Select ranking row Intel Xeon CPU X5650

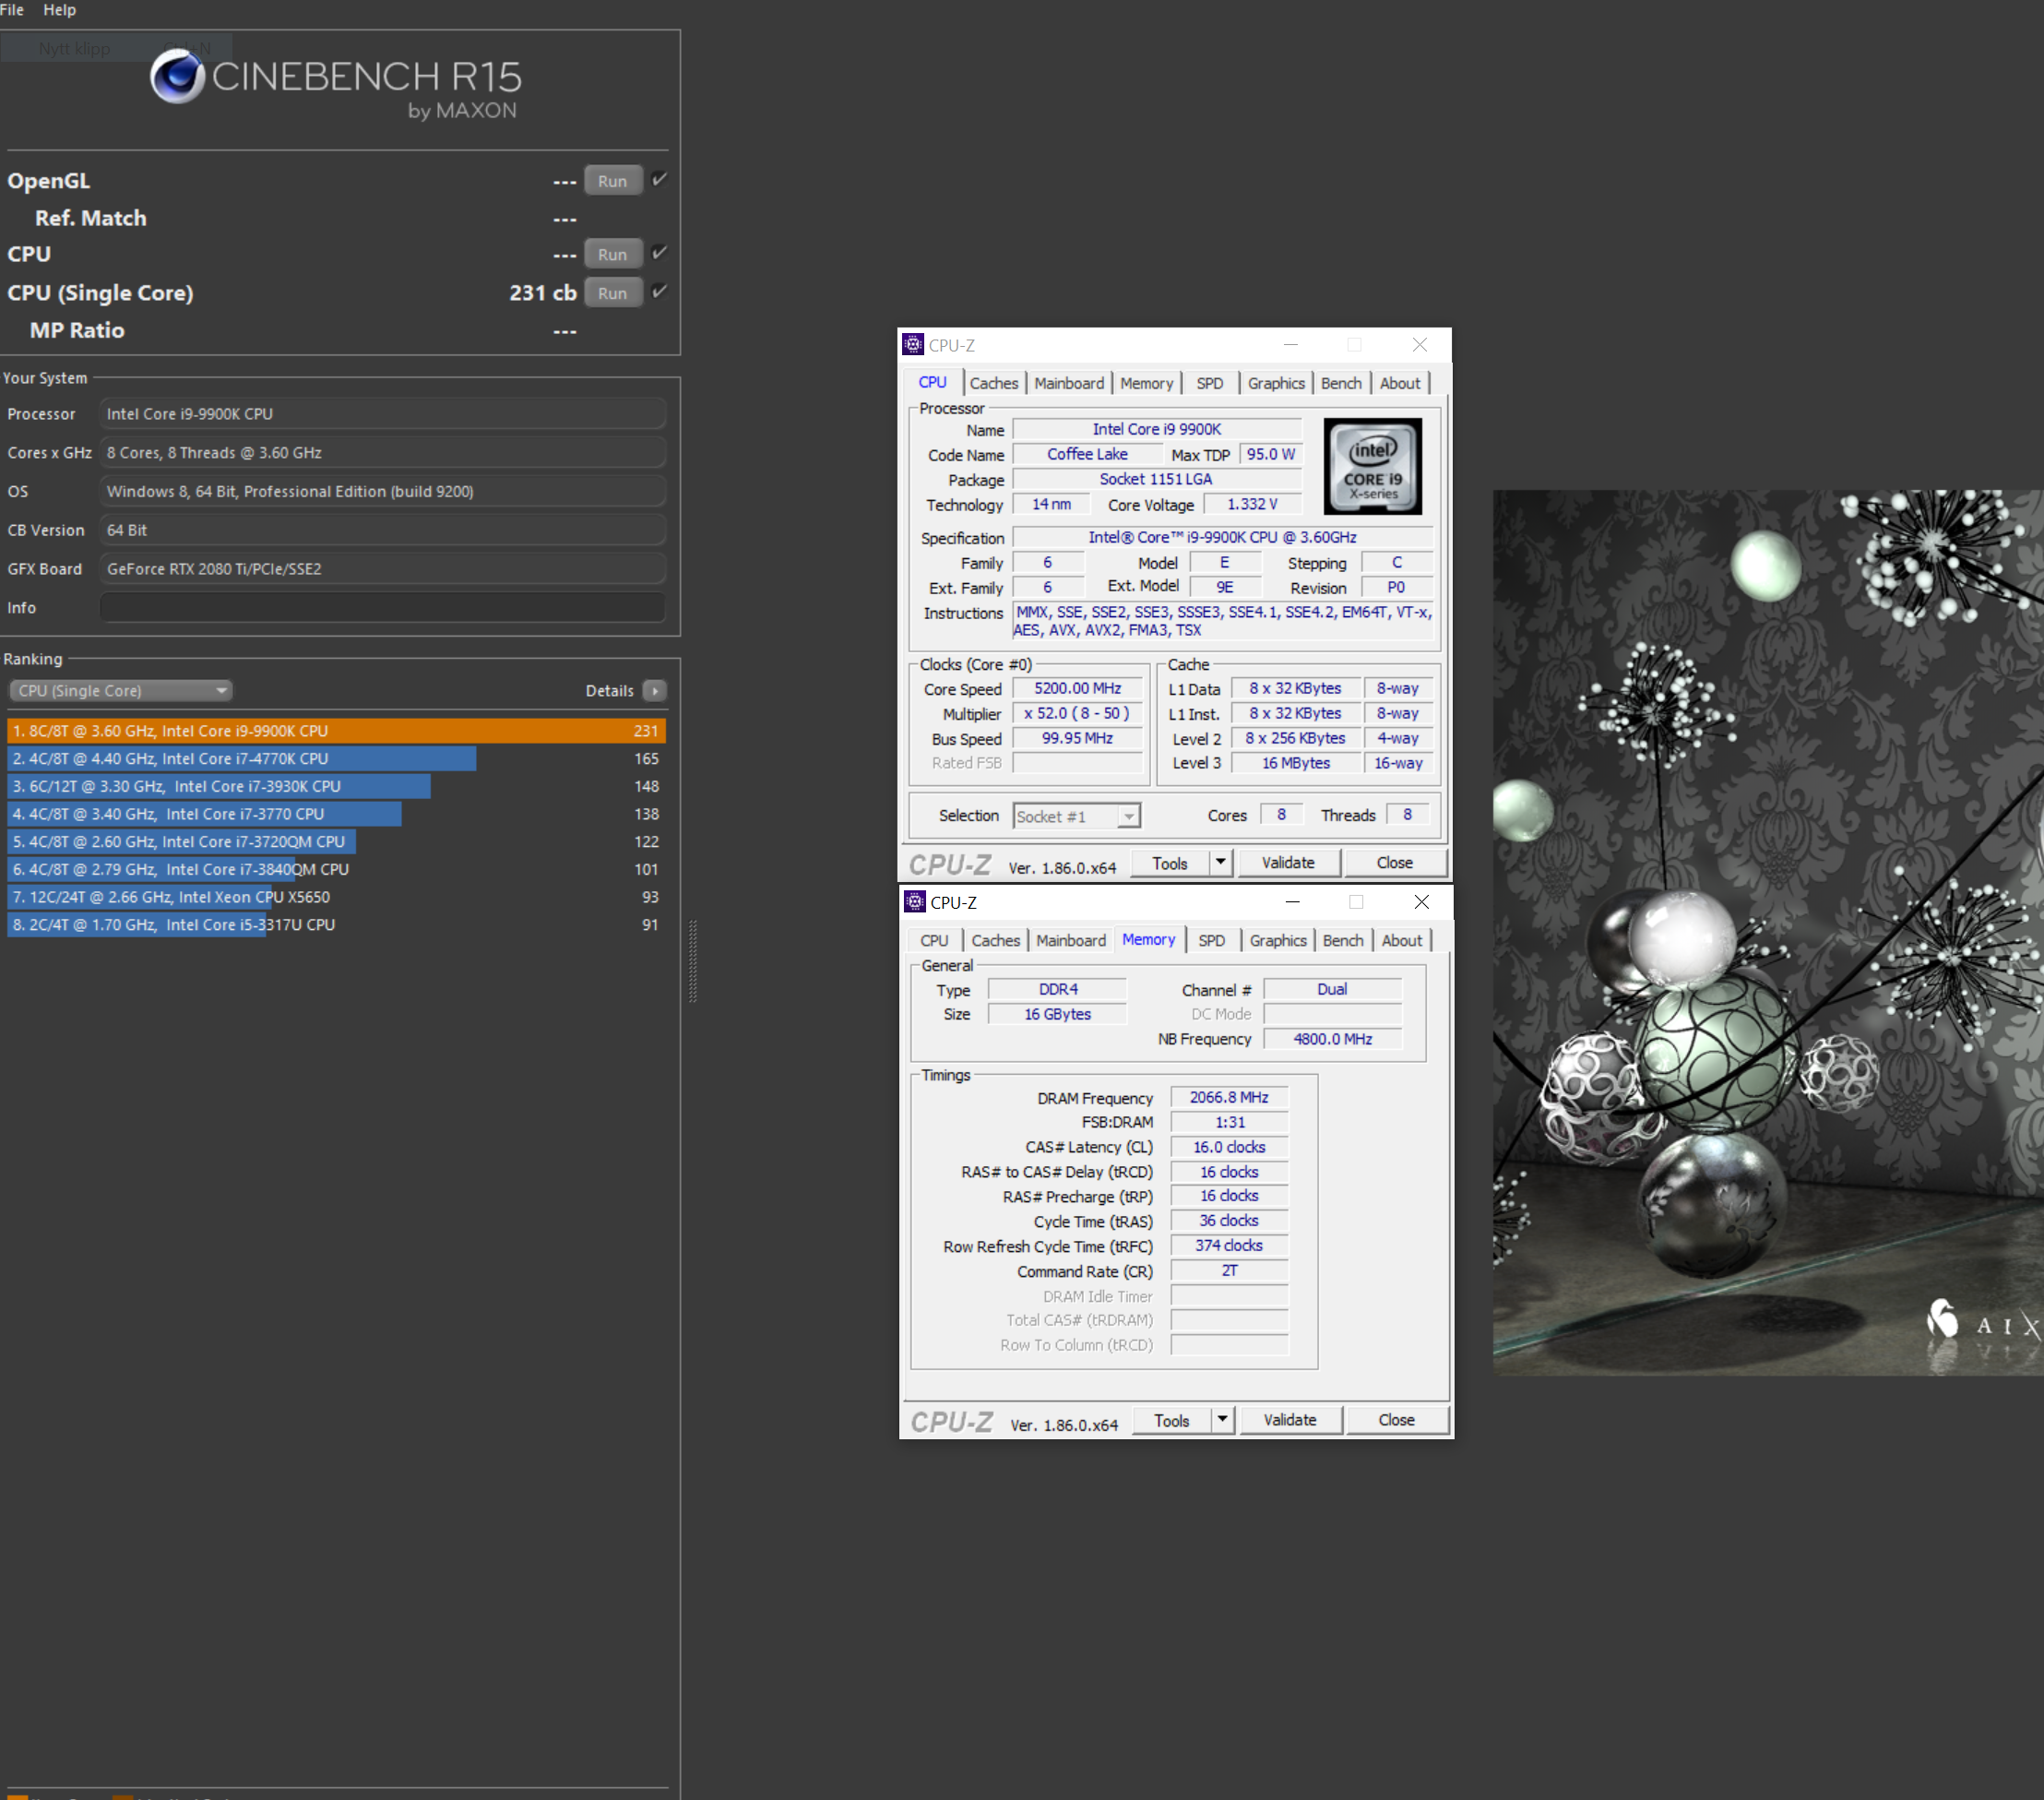point(336,898)
